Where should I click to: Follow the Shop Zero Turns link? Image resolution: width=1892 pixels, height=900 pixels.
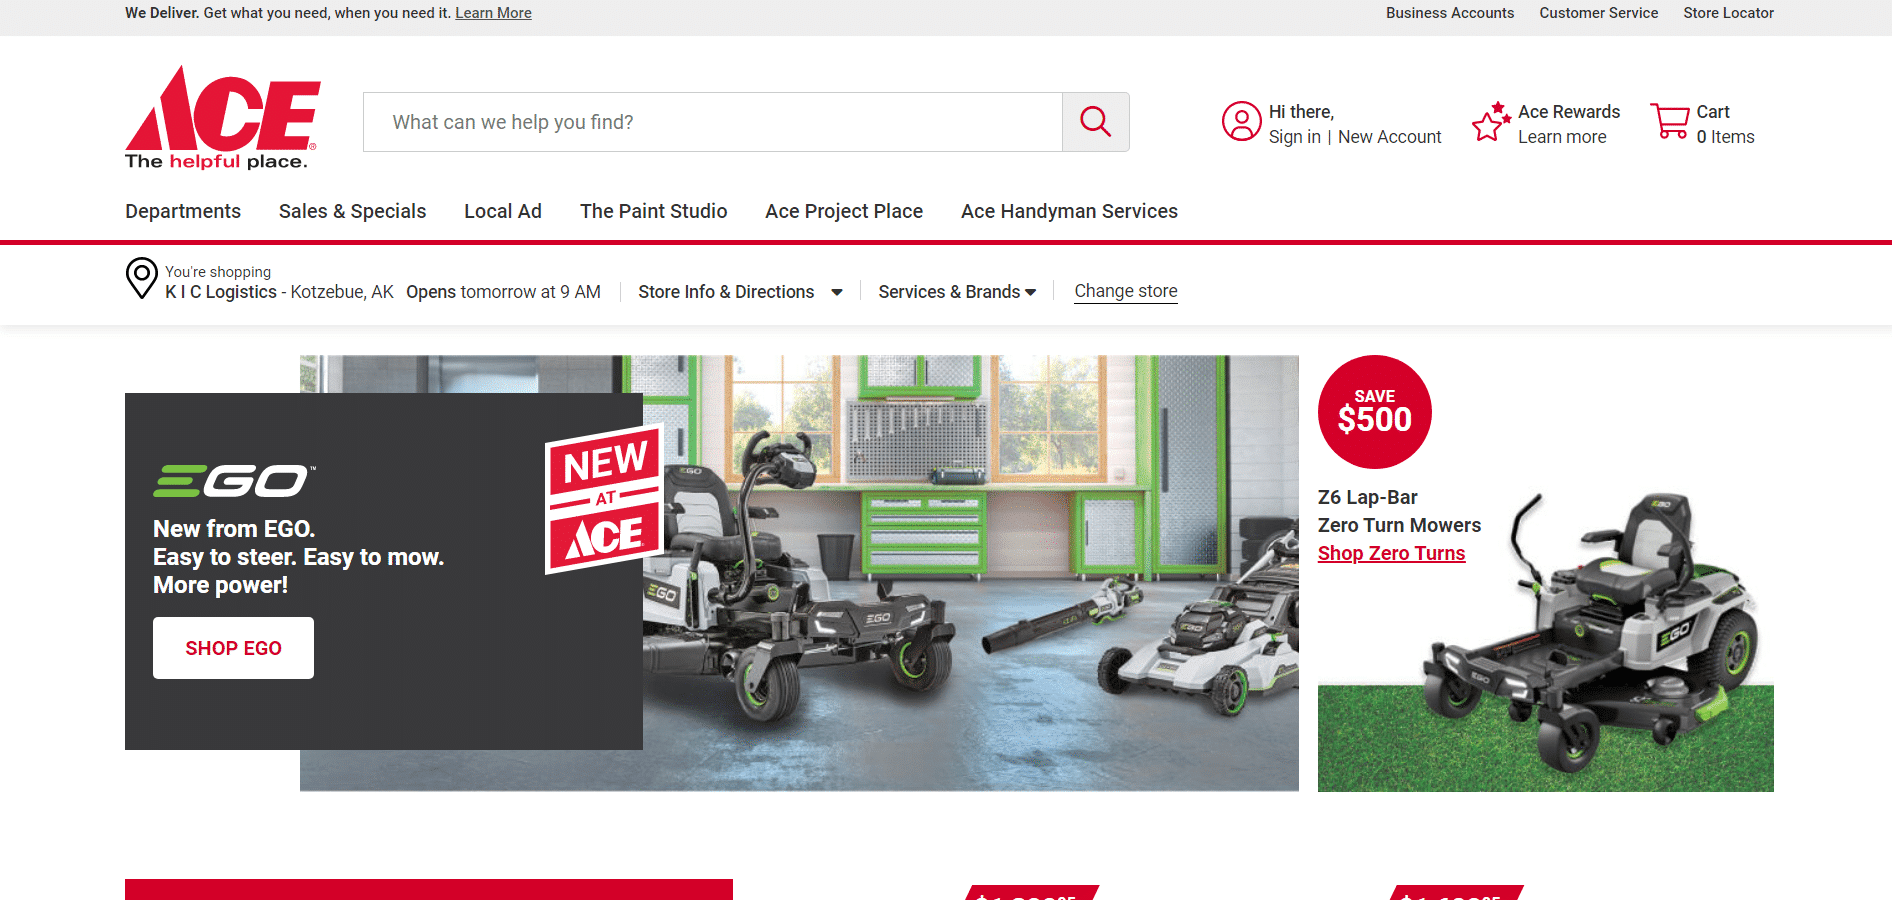1391,553
